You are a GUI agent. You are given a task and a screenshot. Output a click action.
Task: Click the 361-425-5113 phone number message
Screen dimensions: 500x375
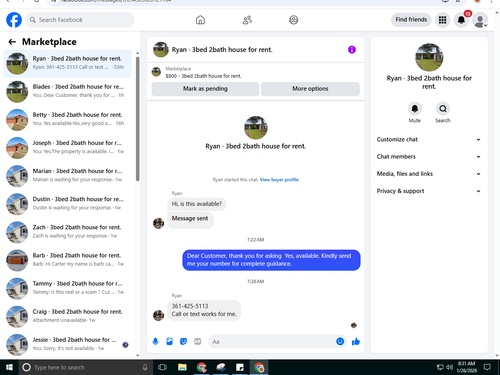[204, 310]
